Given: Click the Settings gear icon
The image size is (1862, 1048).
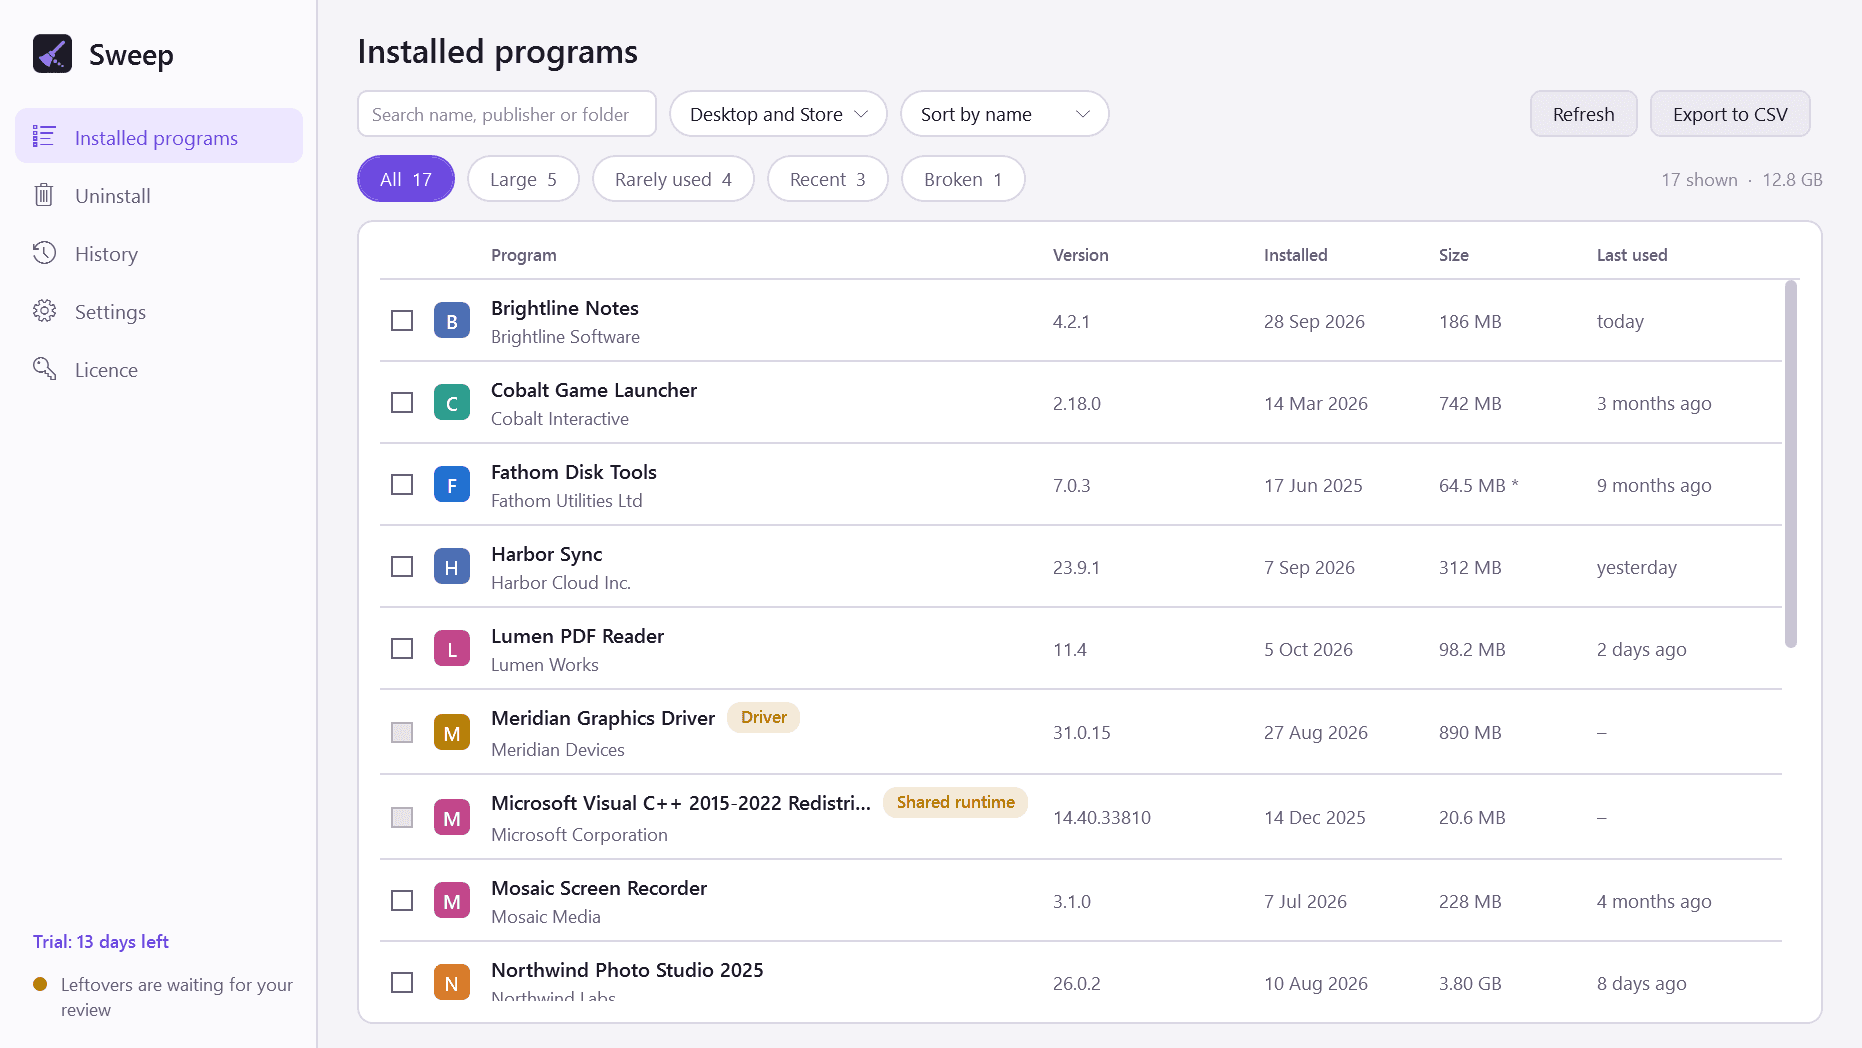Looking at the screenshot, I should point(44,311).
